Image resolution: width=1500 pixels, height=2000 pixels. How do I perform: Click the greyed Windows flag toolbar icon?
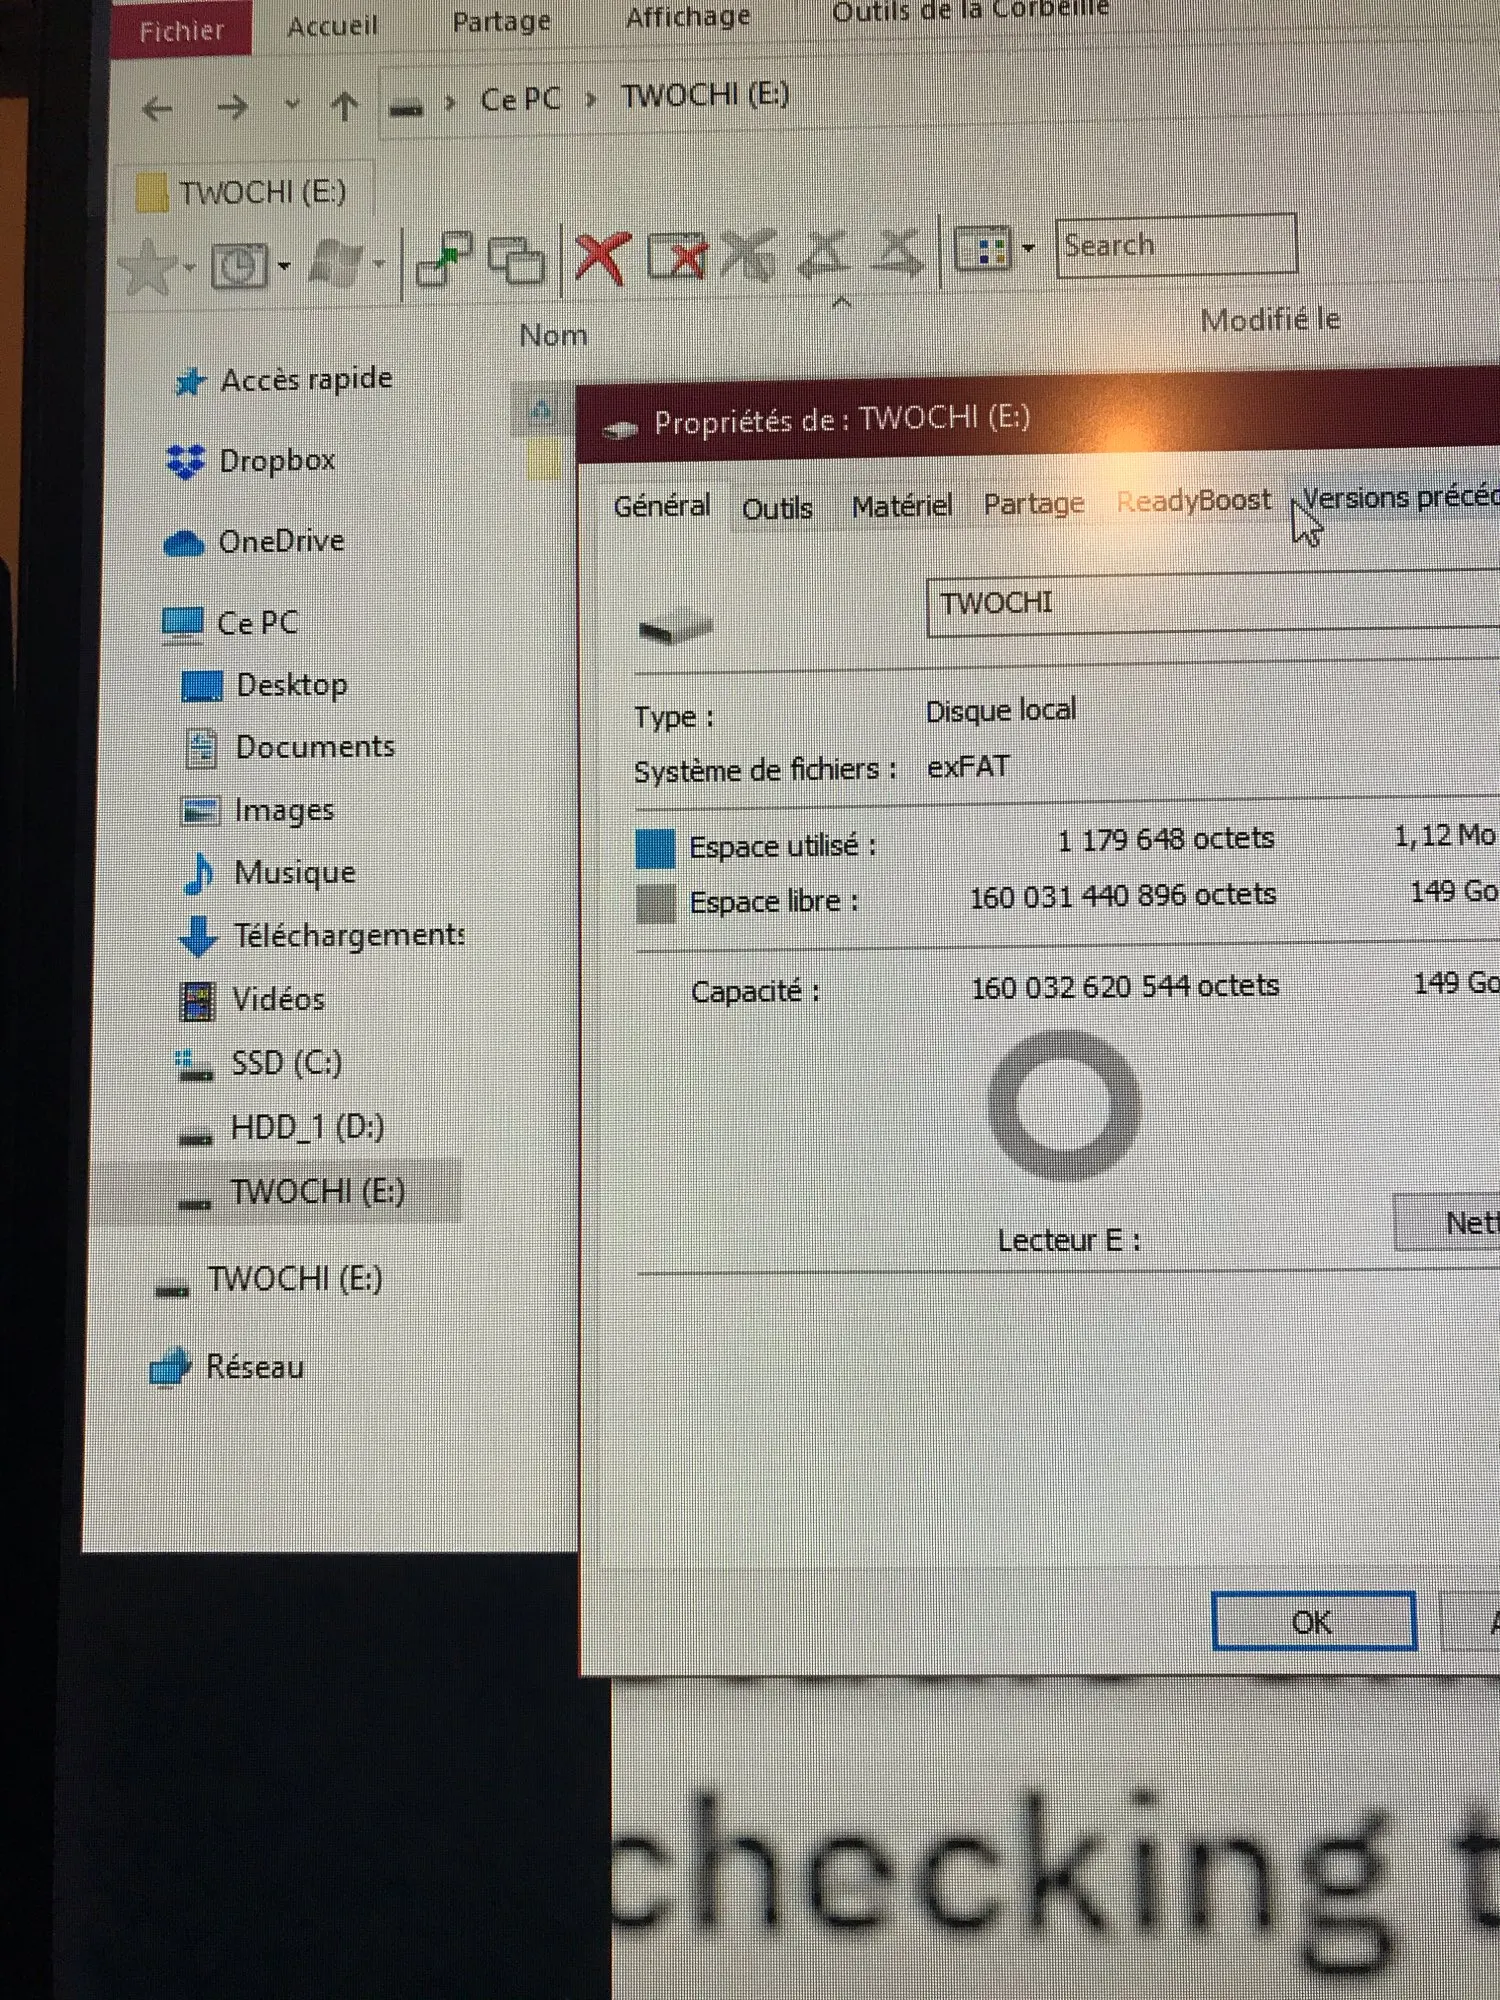click(337, 263)
